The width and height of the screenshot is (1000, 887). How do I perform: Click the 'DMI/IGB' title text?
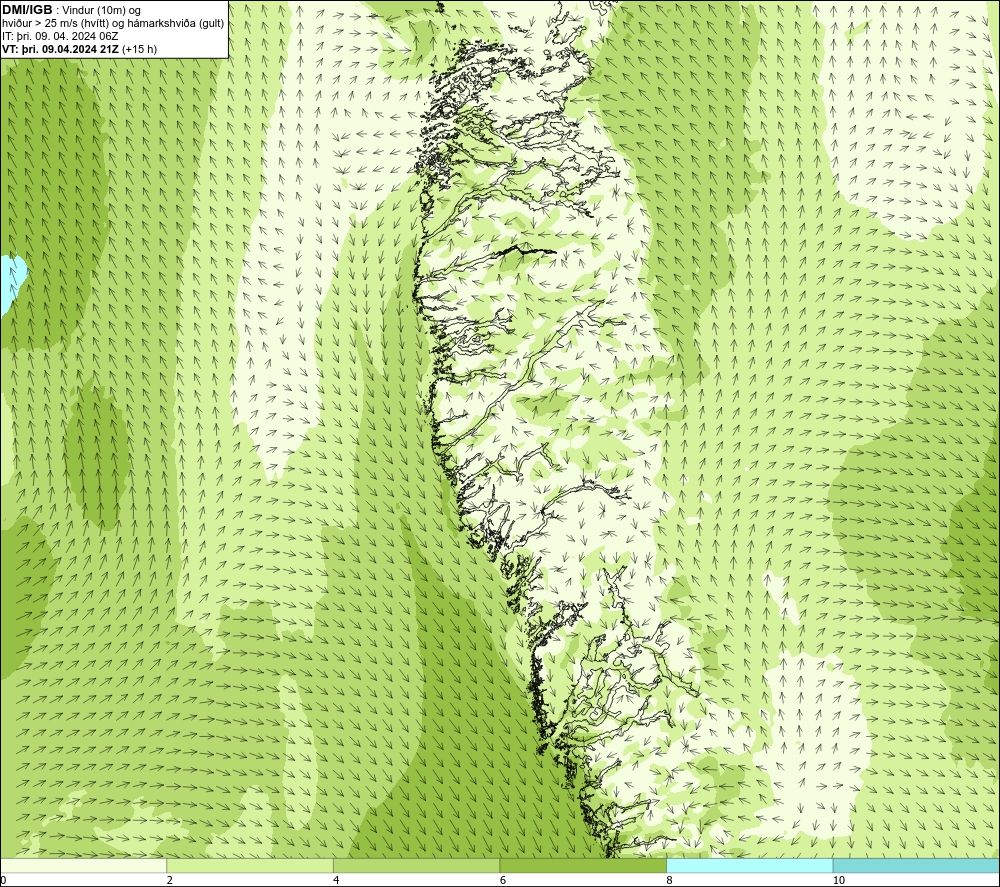(27, 10)
